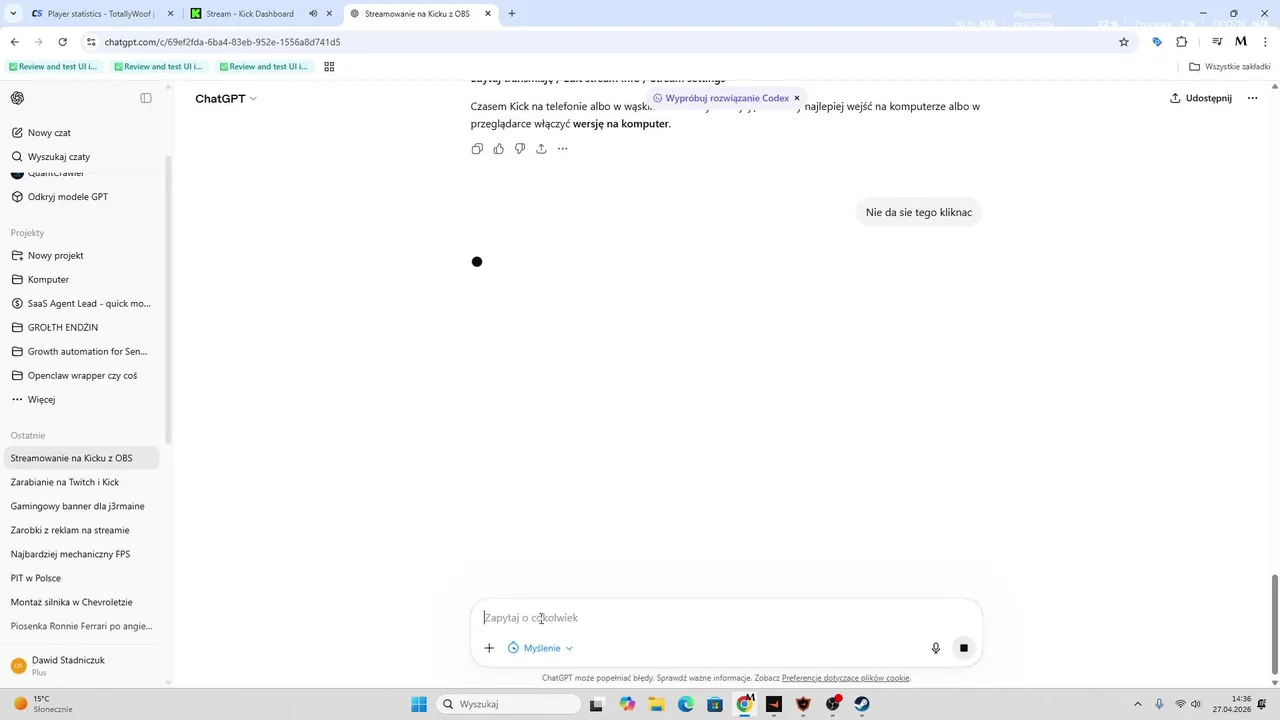Give the response a thumbs up

pos(499,149)
